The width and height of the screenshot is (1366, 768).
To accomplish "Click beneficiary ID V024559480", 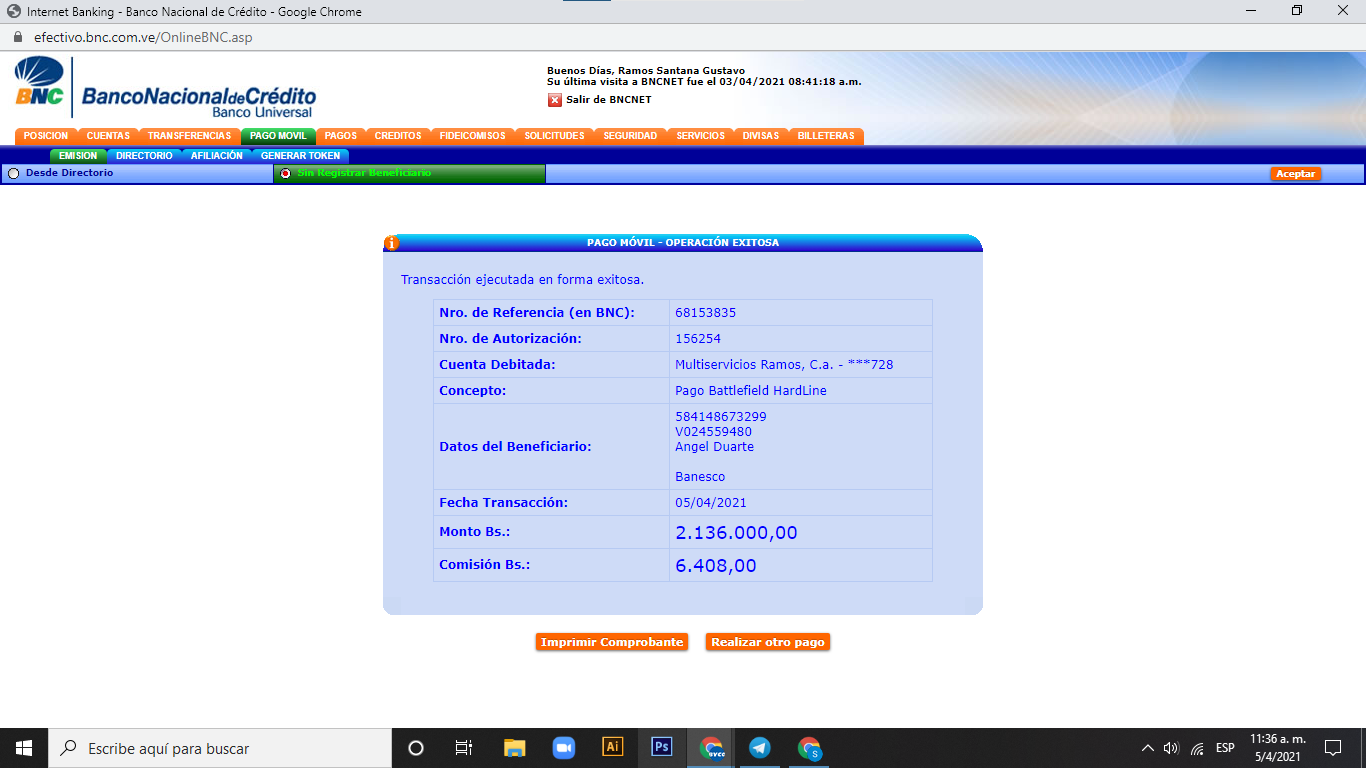I will tap(713, 432).
